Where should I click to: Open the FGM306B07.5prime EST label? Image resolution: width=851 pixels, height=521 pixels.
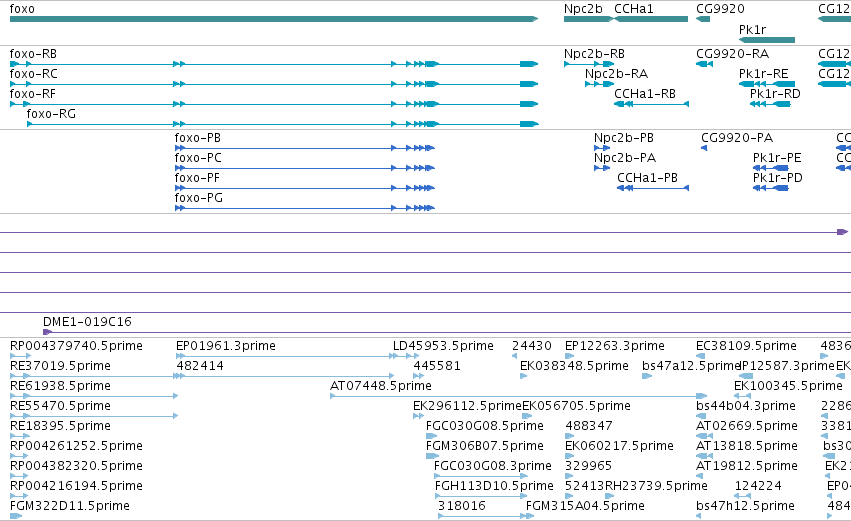(485, 446)
